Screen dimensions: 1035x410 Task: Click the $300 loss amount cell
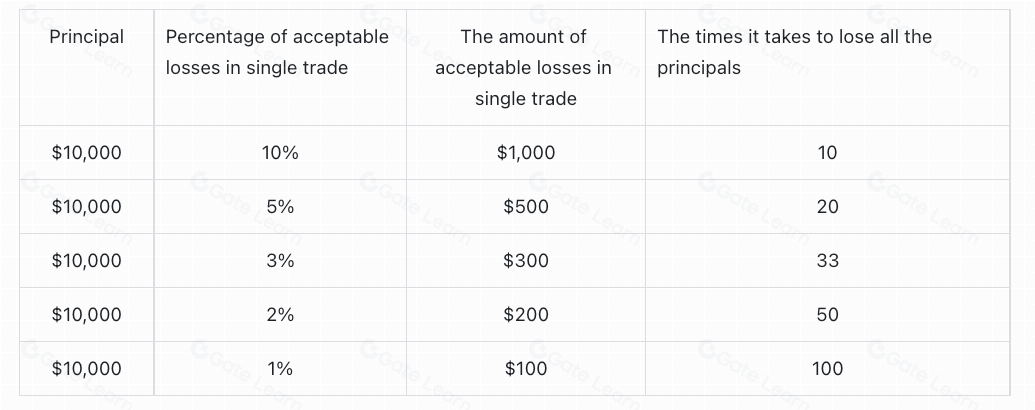pyautogui.click(x=525, y=261)
